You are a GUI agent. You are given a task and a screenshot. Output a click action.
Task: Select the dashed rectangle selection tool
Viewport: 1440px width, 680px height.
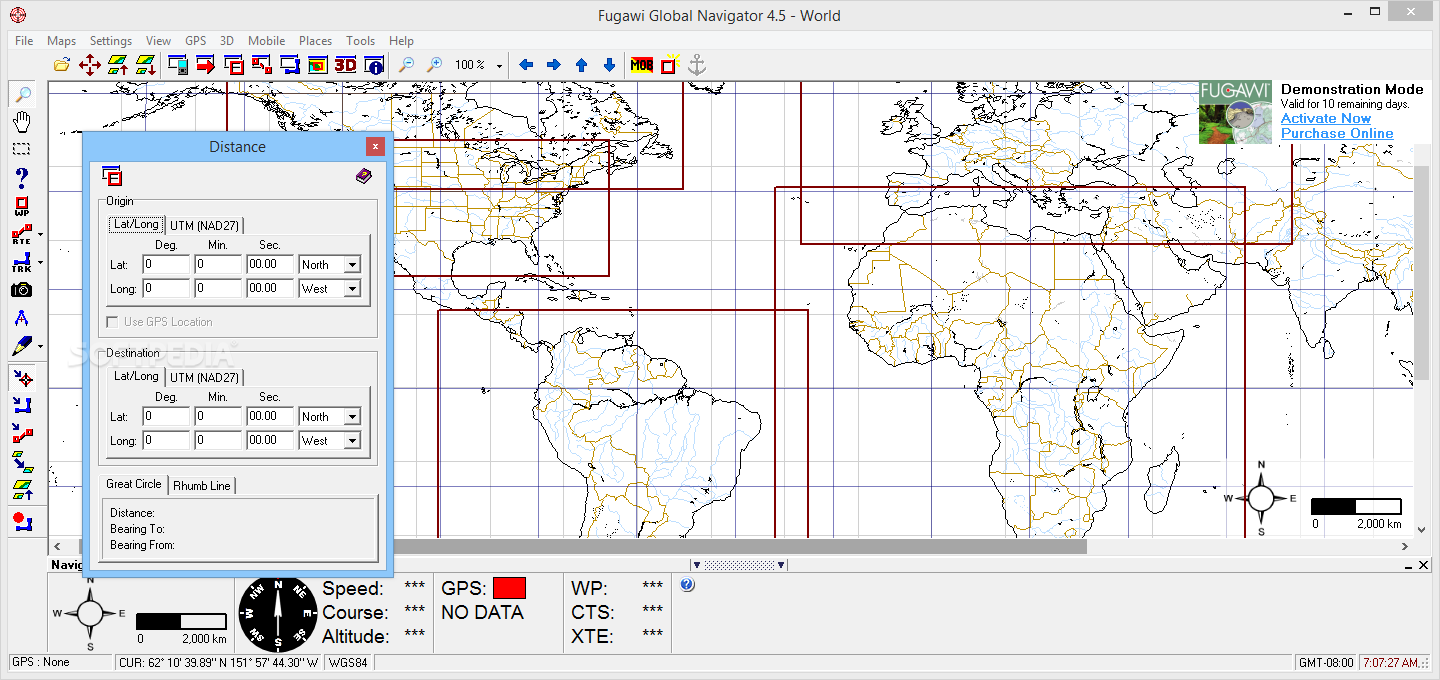pyautogui.click(x=22, y=149)
